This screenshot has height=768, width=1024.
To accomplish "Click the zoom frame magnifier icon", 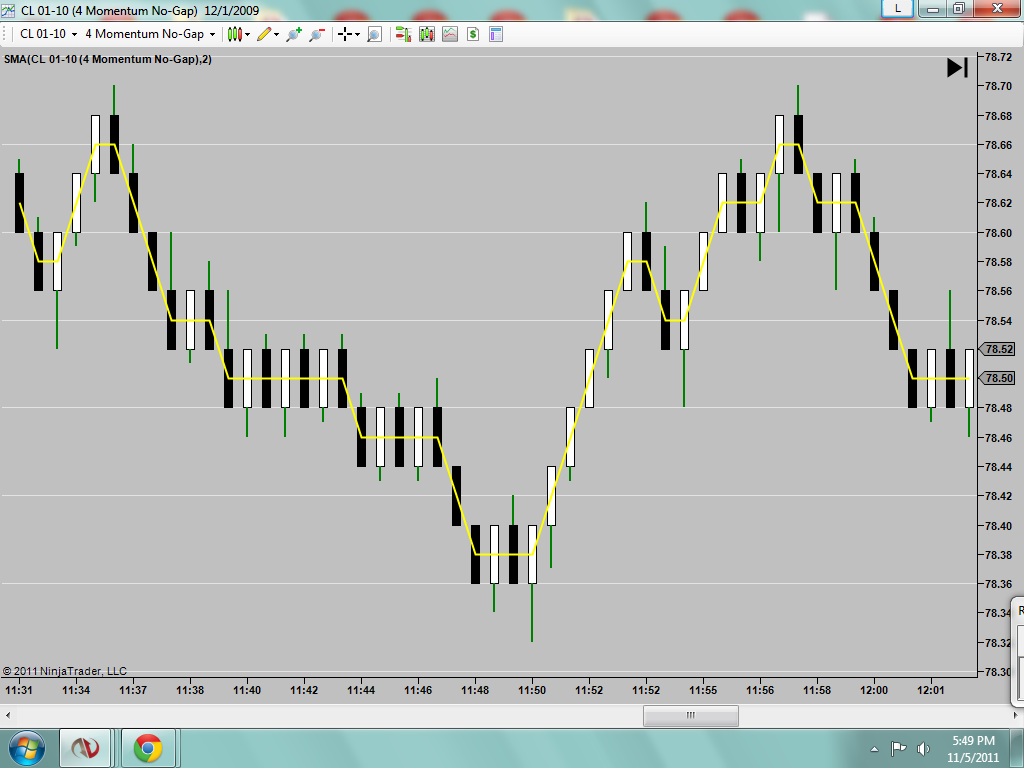I will tap(374, 34).
